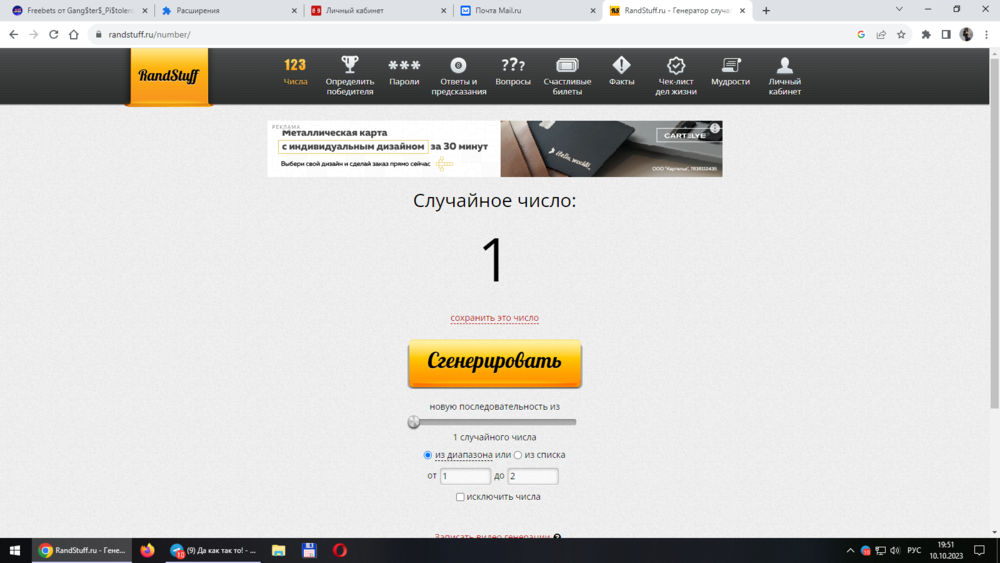Open the taskbar clock and date
Image resolution: width=1000 pixels, height=563 pixels.
pyautogui.click(x=946, y=550)
